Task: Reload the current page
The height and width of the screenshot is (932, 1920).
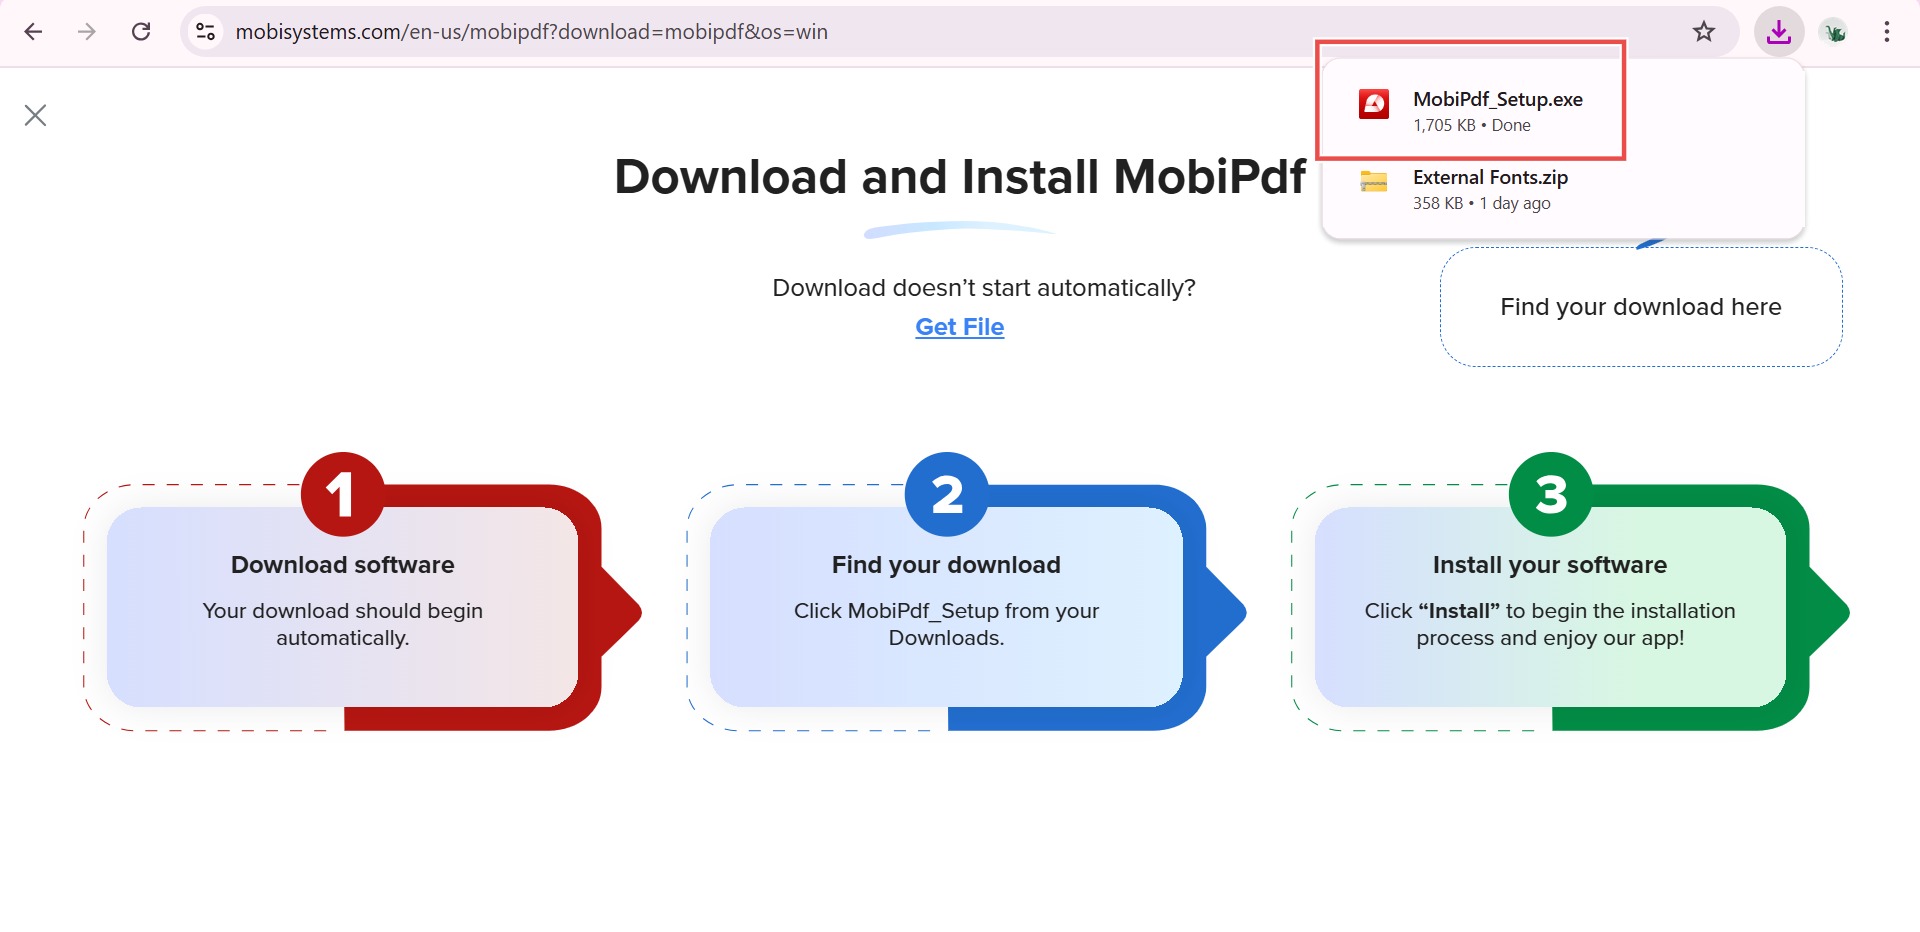Action: (x=141, y=32)
